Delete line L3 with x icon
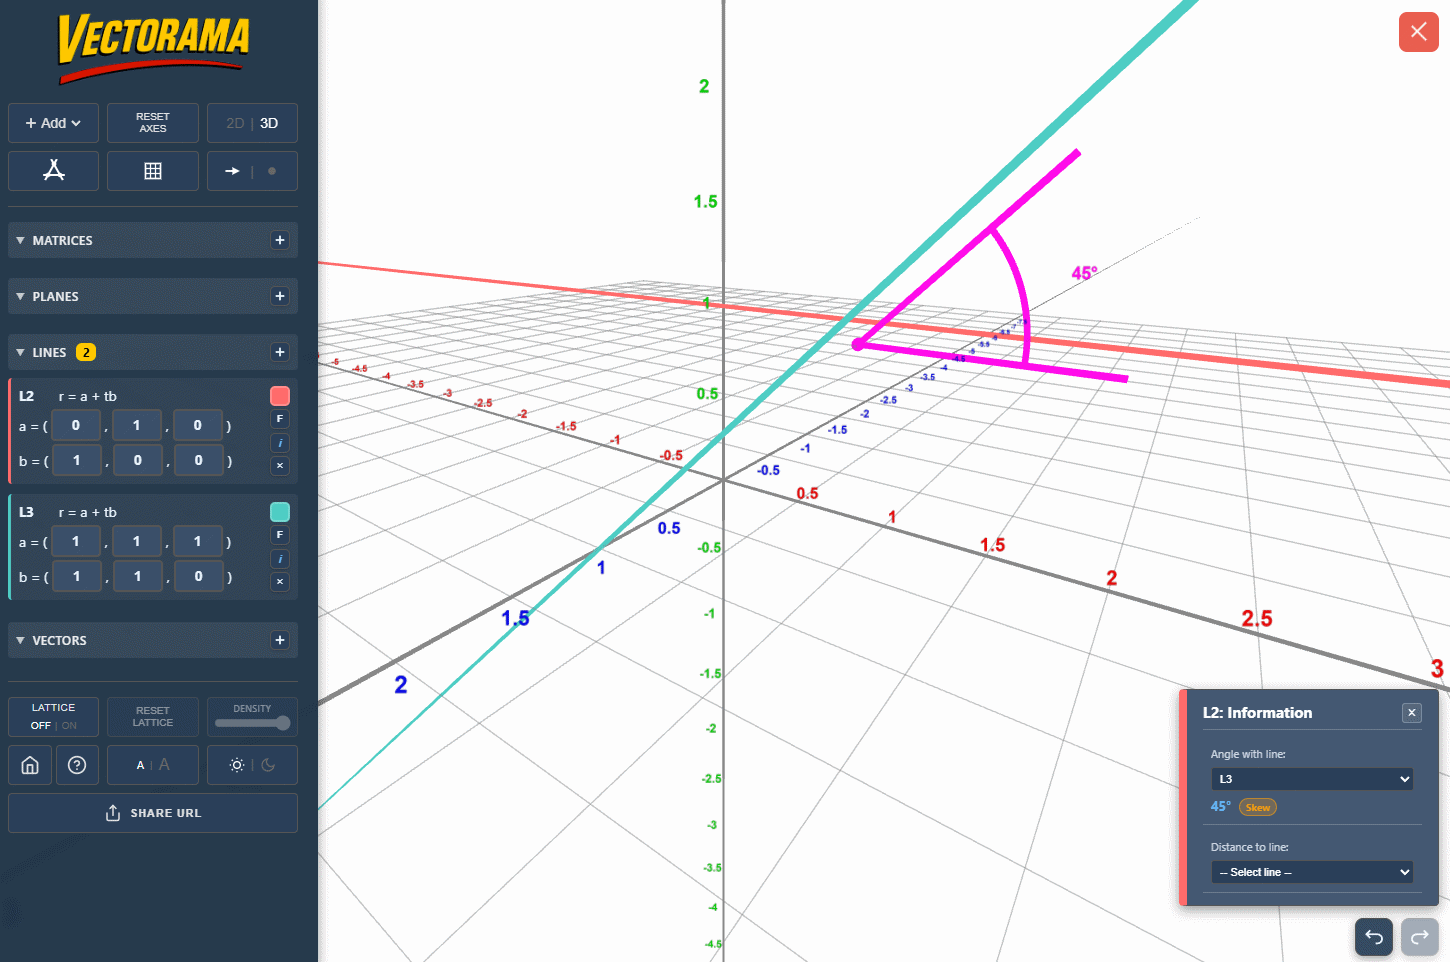The height and width of the screenshot is (962, 1450). coord(280,581)
